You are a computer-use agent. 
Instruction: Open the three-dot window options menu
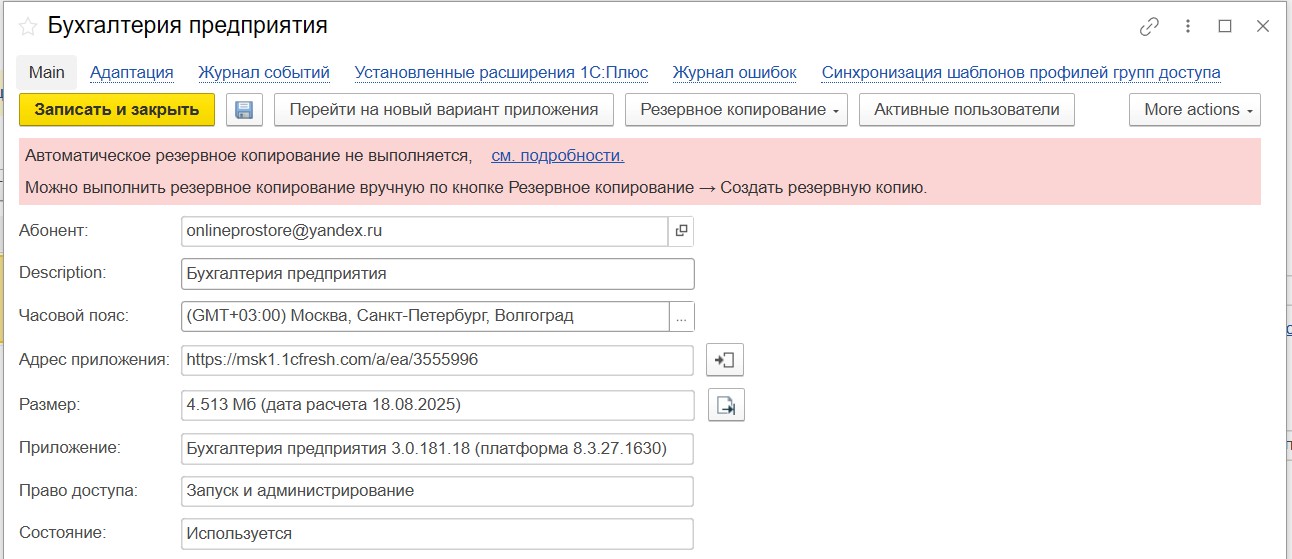tap(1188, 27)
